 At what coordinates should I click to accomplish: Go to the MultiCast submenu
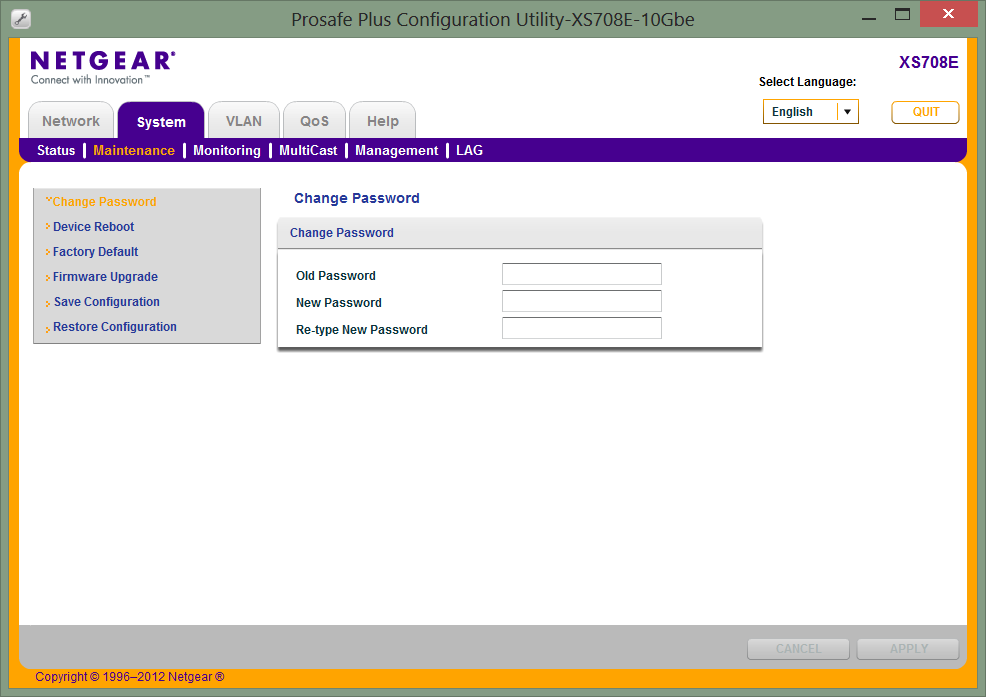308,150
